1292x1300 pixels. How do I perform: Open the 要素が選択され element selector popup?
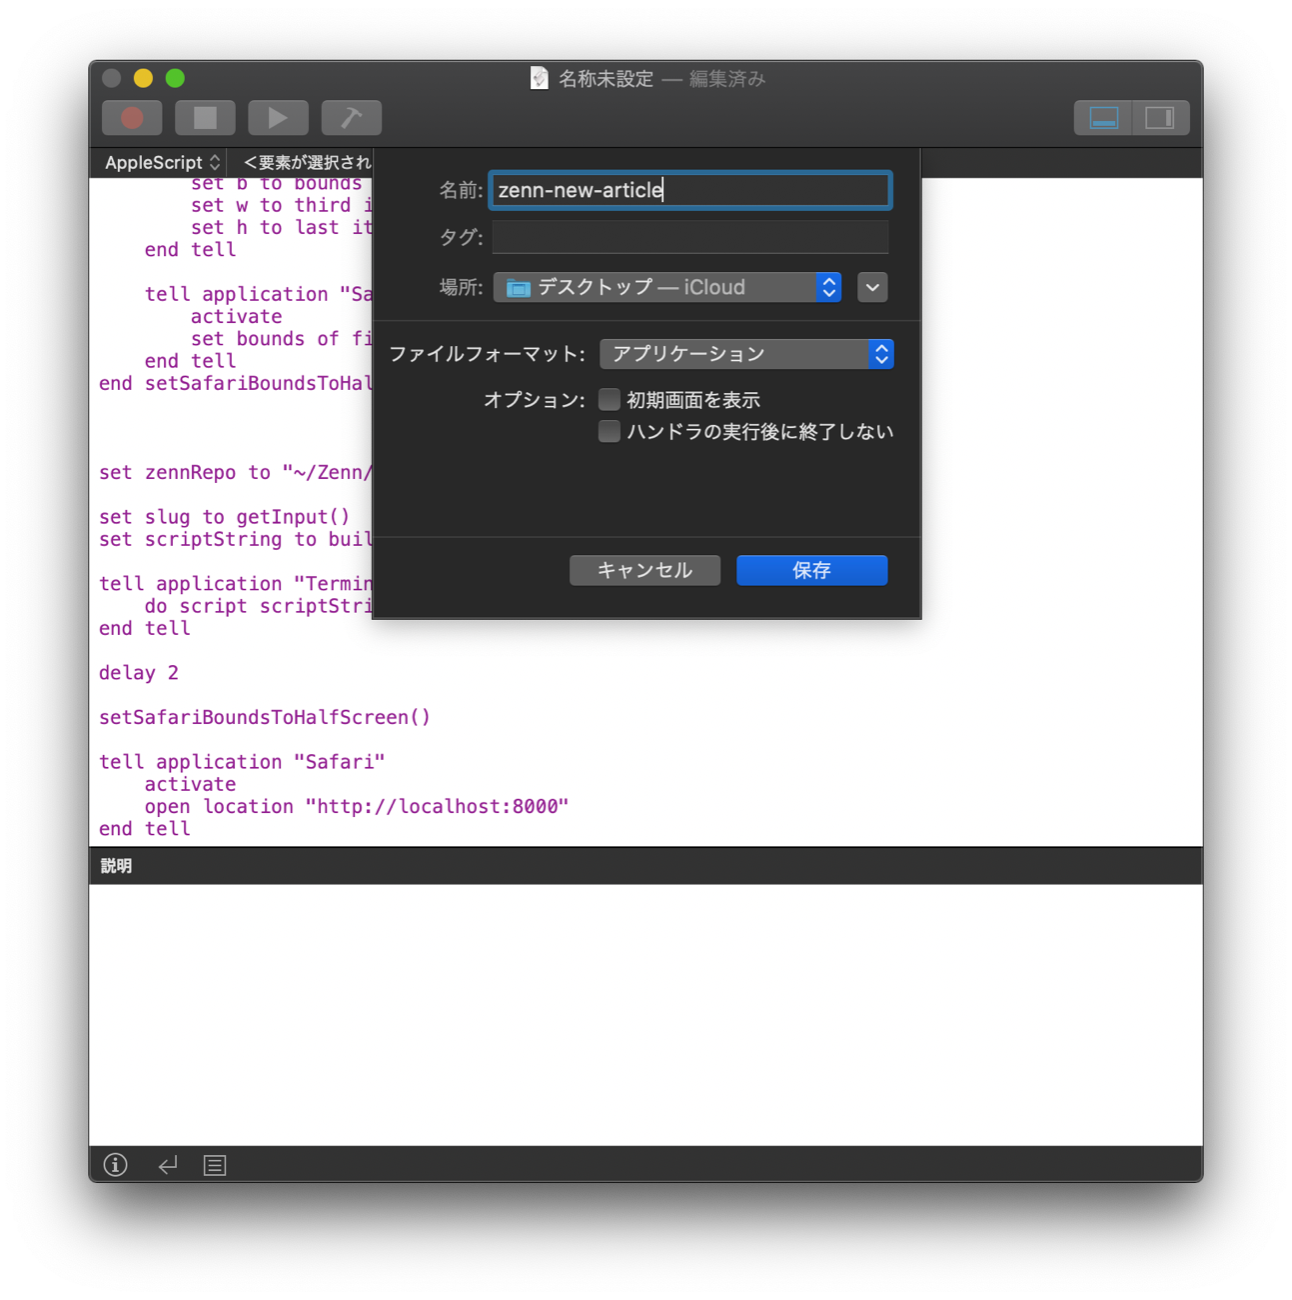[x=306, y=162]
